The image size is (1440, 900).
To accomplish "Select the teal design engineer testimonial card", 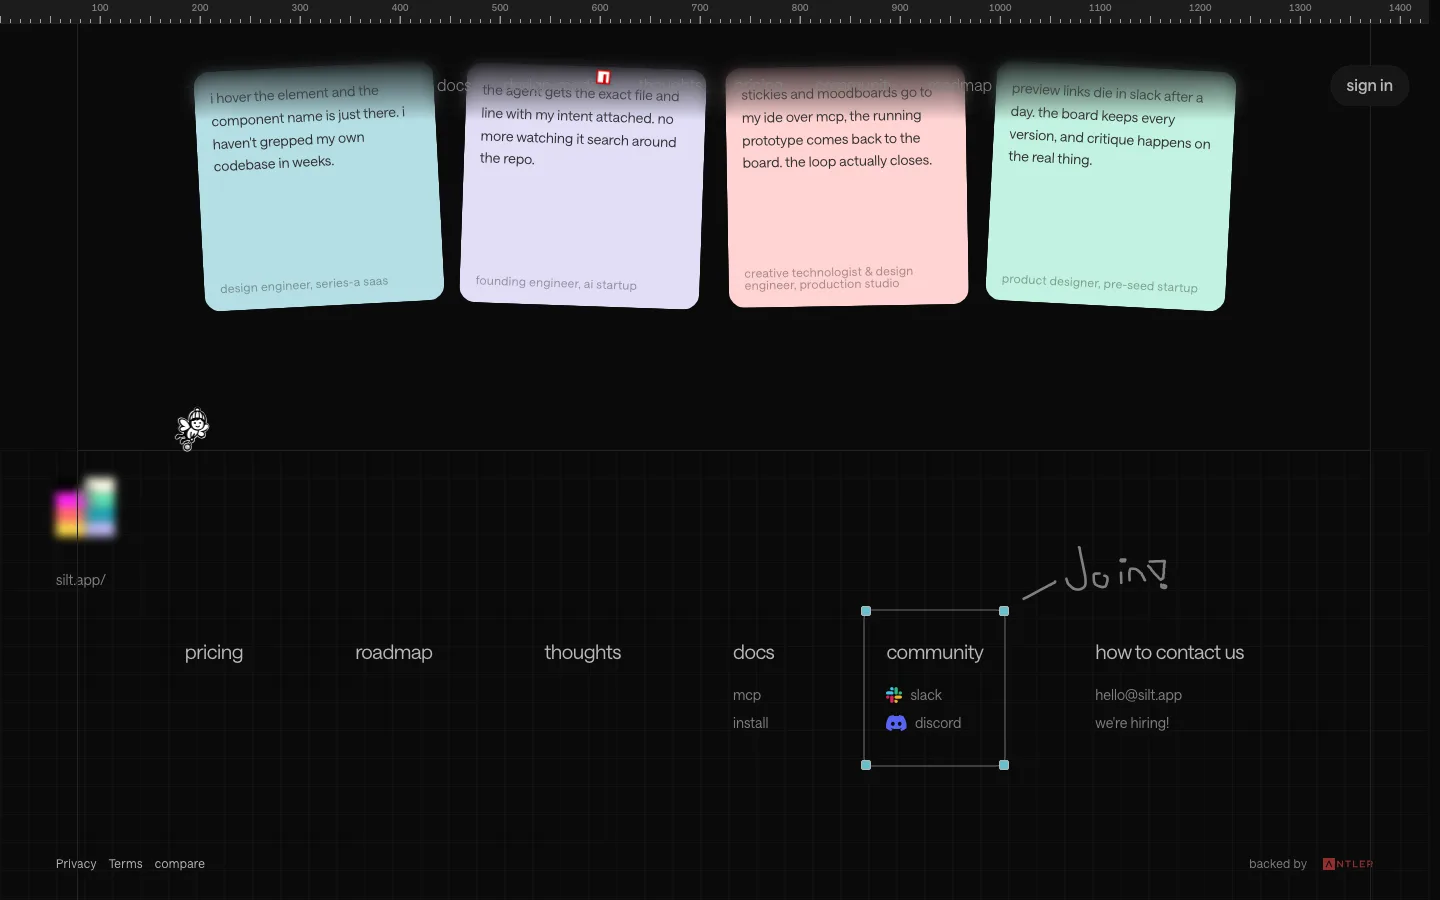I will 319,187.
